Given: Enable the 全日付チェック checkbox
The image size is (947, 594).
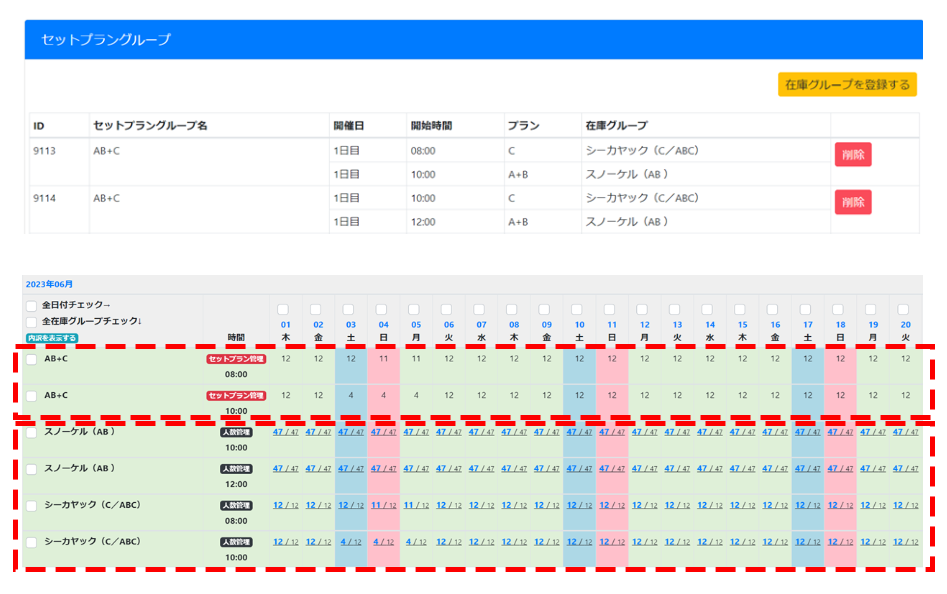Looking at the screenshot, I should coord(32,306).
